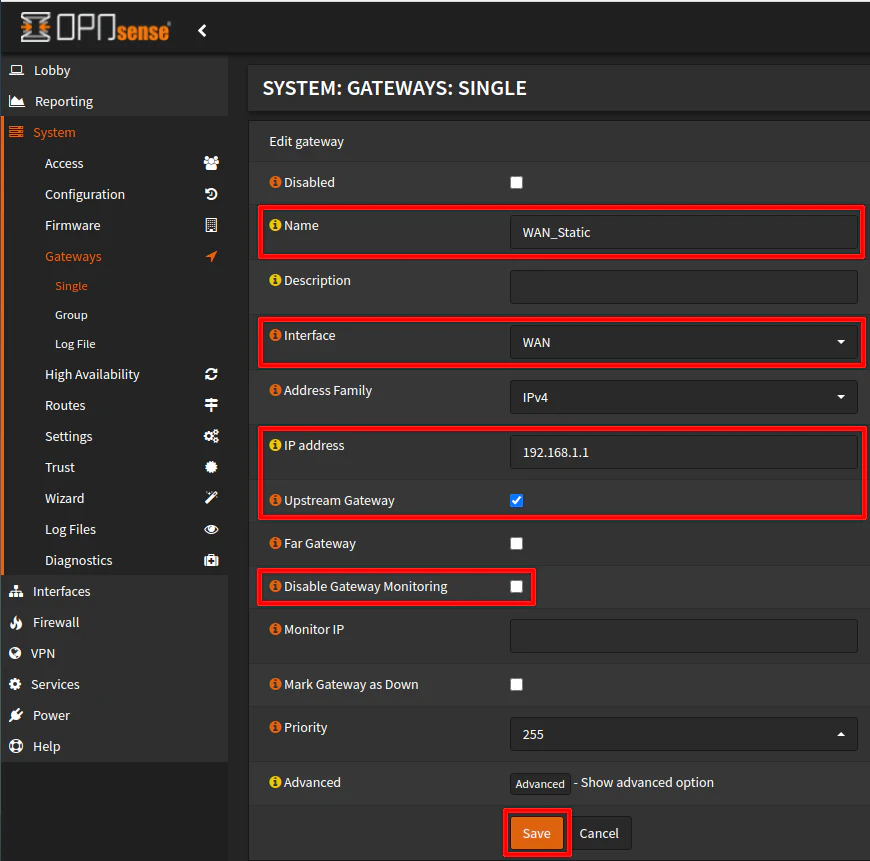The image size is (870, 861).
Task: Click the Configuration history icon
Action: [211, 194]
